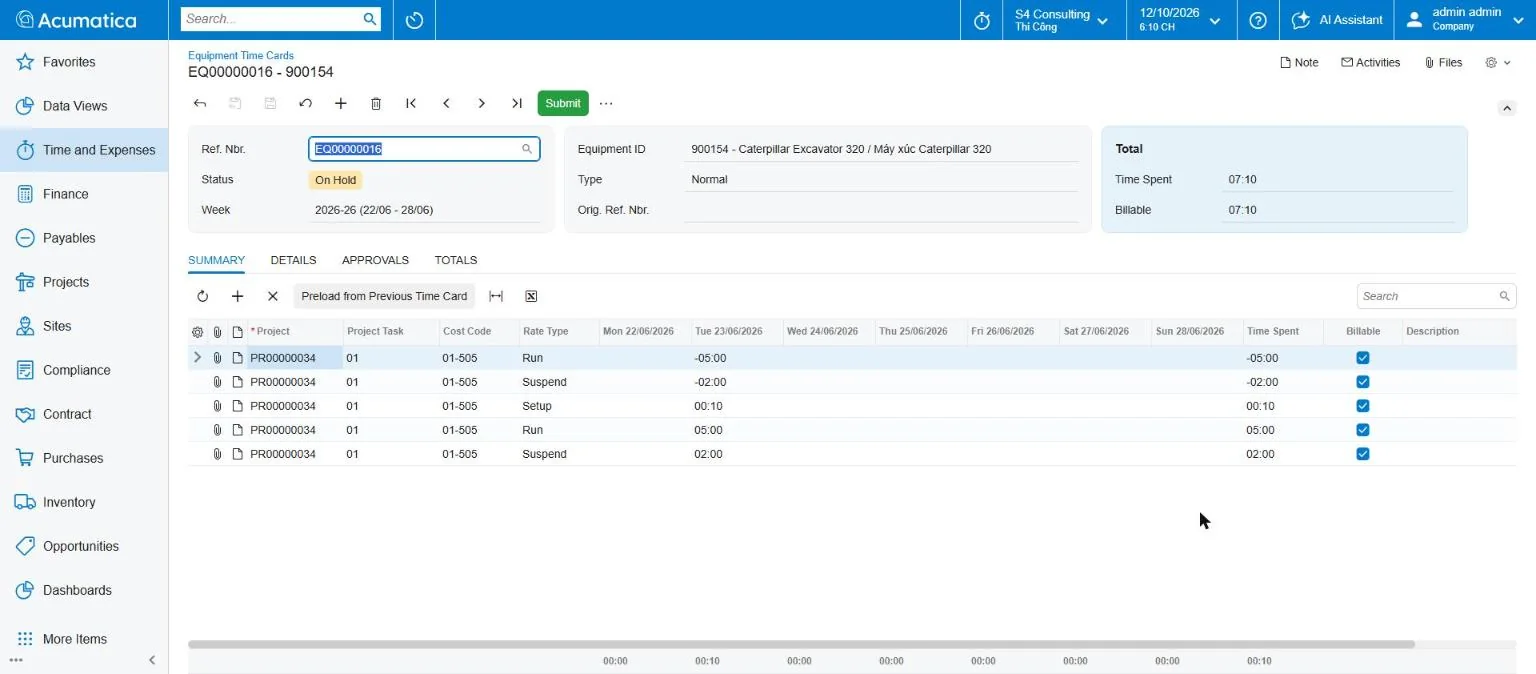Switch to the Totals tab
The width and height of the screenshot is (1536, 674).
coord(456,260)
